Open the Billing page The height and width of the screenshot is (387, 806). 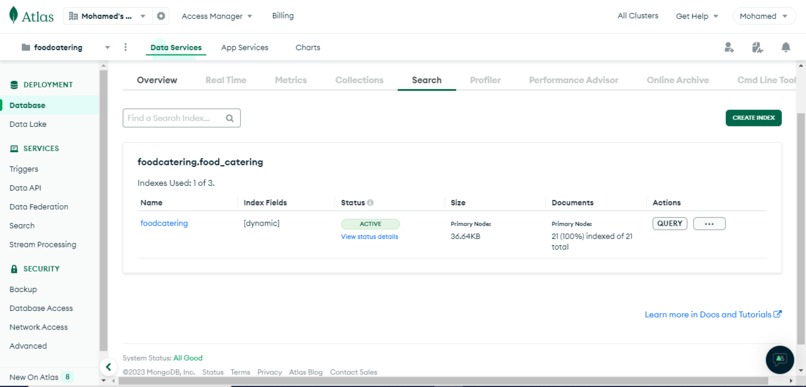tap(283, 15)
